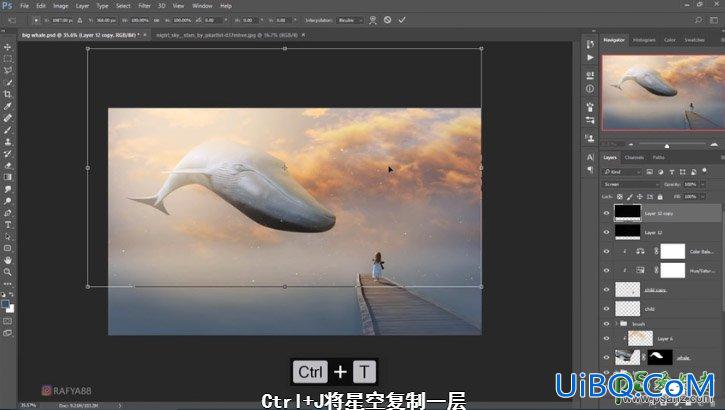The height and width of the screenshot is (410, 725).
Task: Hide the child layer
Action: [607, 309]
